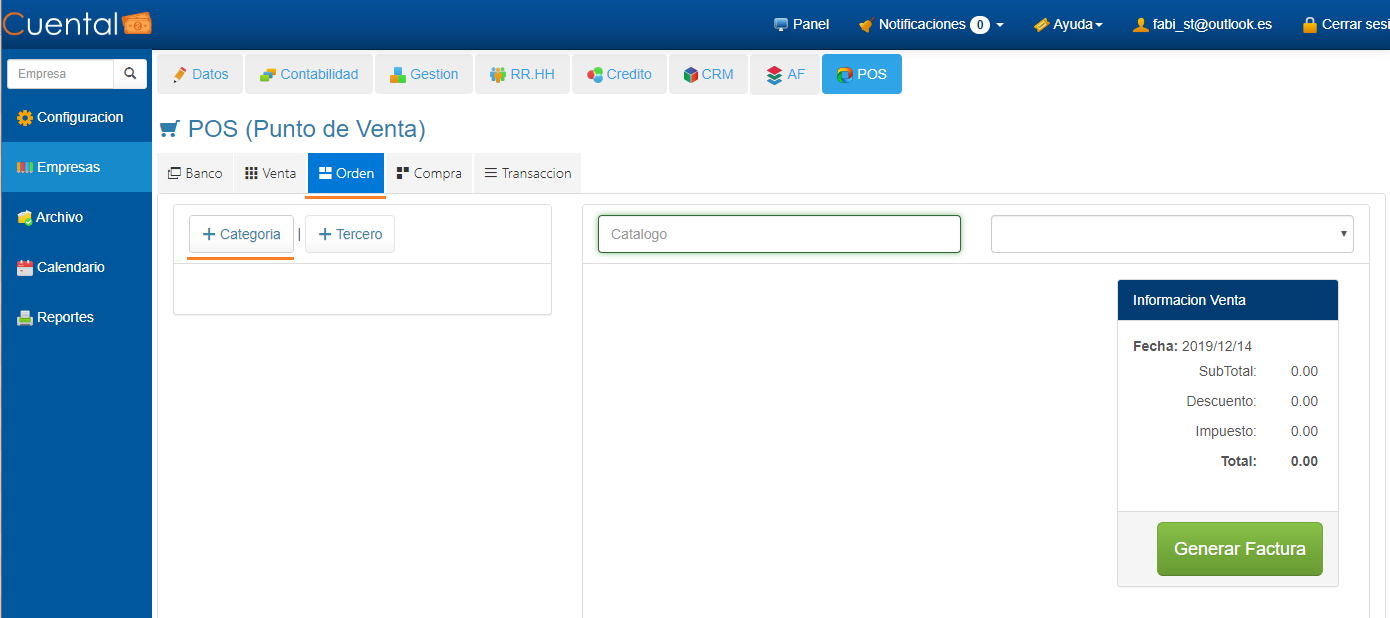
Task: Focus the Catalogo input field
Action: pos(779,234)
